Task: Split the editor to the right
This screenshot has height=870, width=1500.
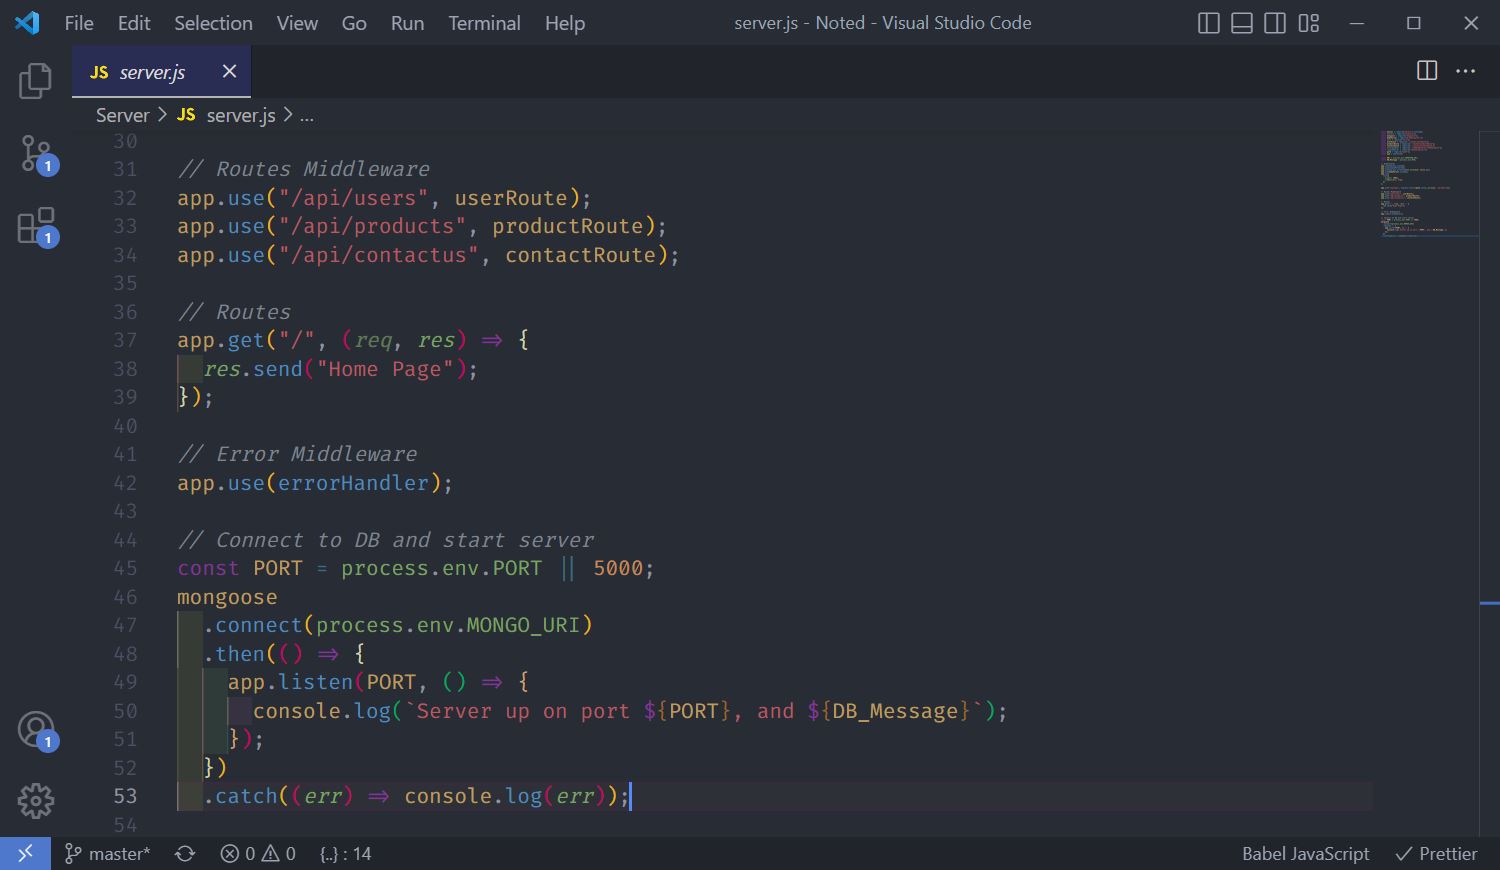Action: pyautogui.click(x=1427, y=71)
